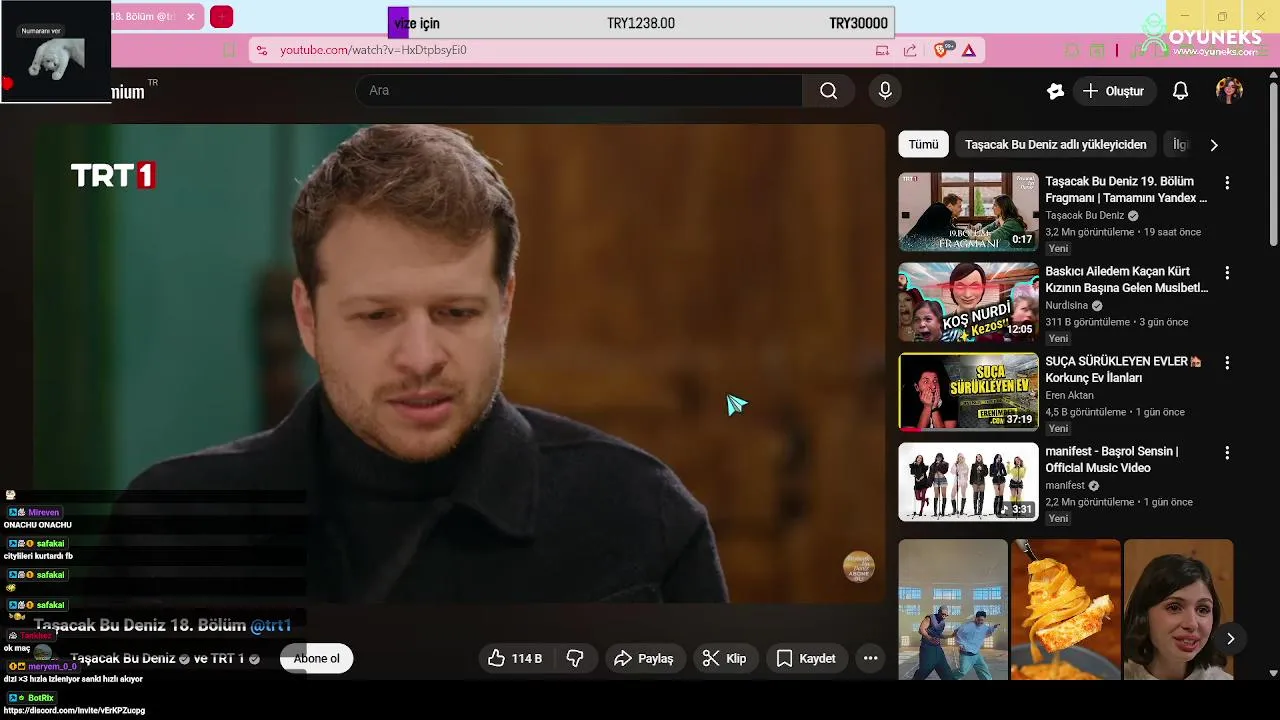Click the cast icon in address bar
This screenshot has height=720, width=1280.
[x=882, y=50]
